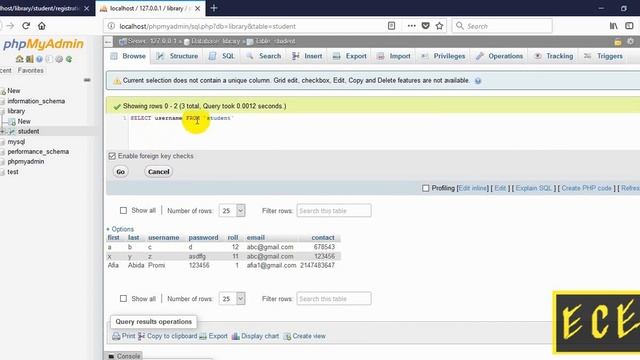Select the test database in tree
Image resolution: width=640 pixels, height=360 pixels.
(13, 172)
